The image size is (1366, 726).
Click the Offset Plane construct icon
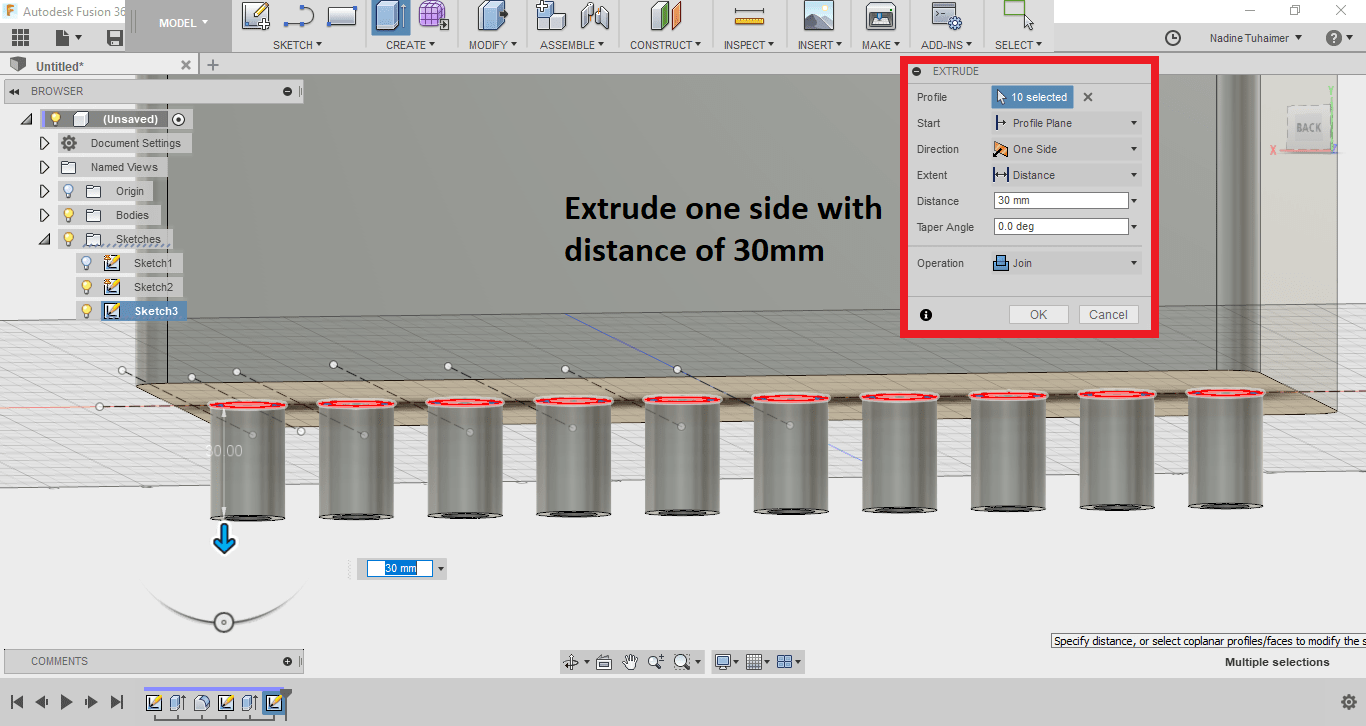click(x=665, y=16)
